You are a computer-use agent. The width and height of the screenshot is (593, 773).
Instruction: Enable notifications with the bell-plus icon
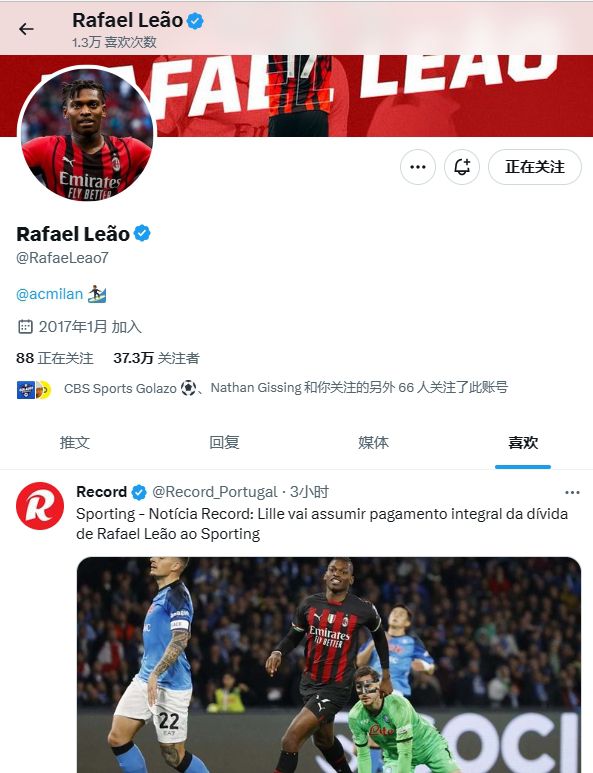point(462,167)
